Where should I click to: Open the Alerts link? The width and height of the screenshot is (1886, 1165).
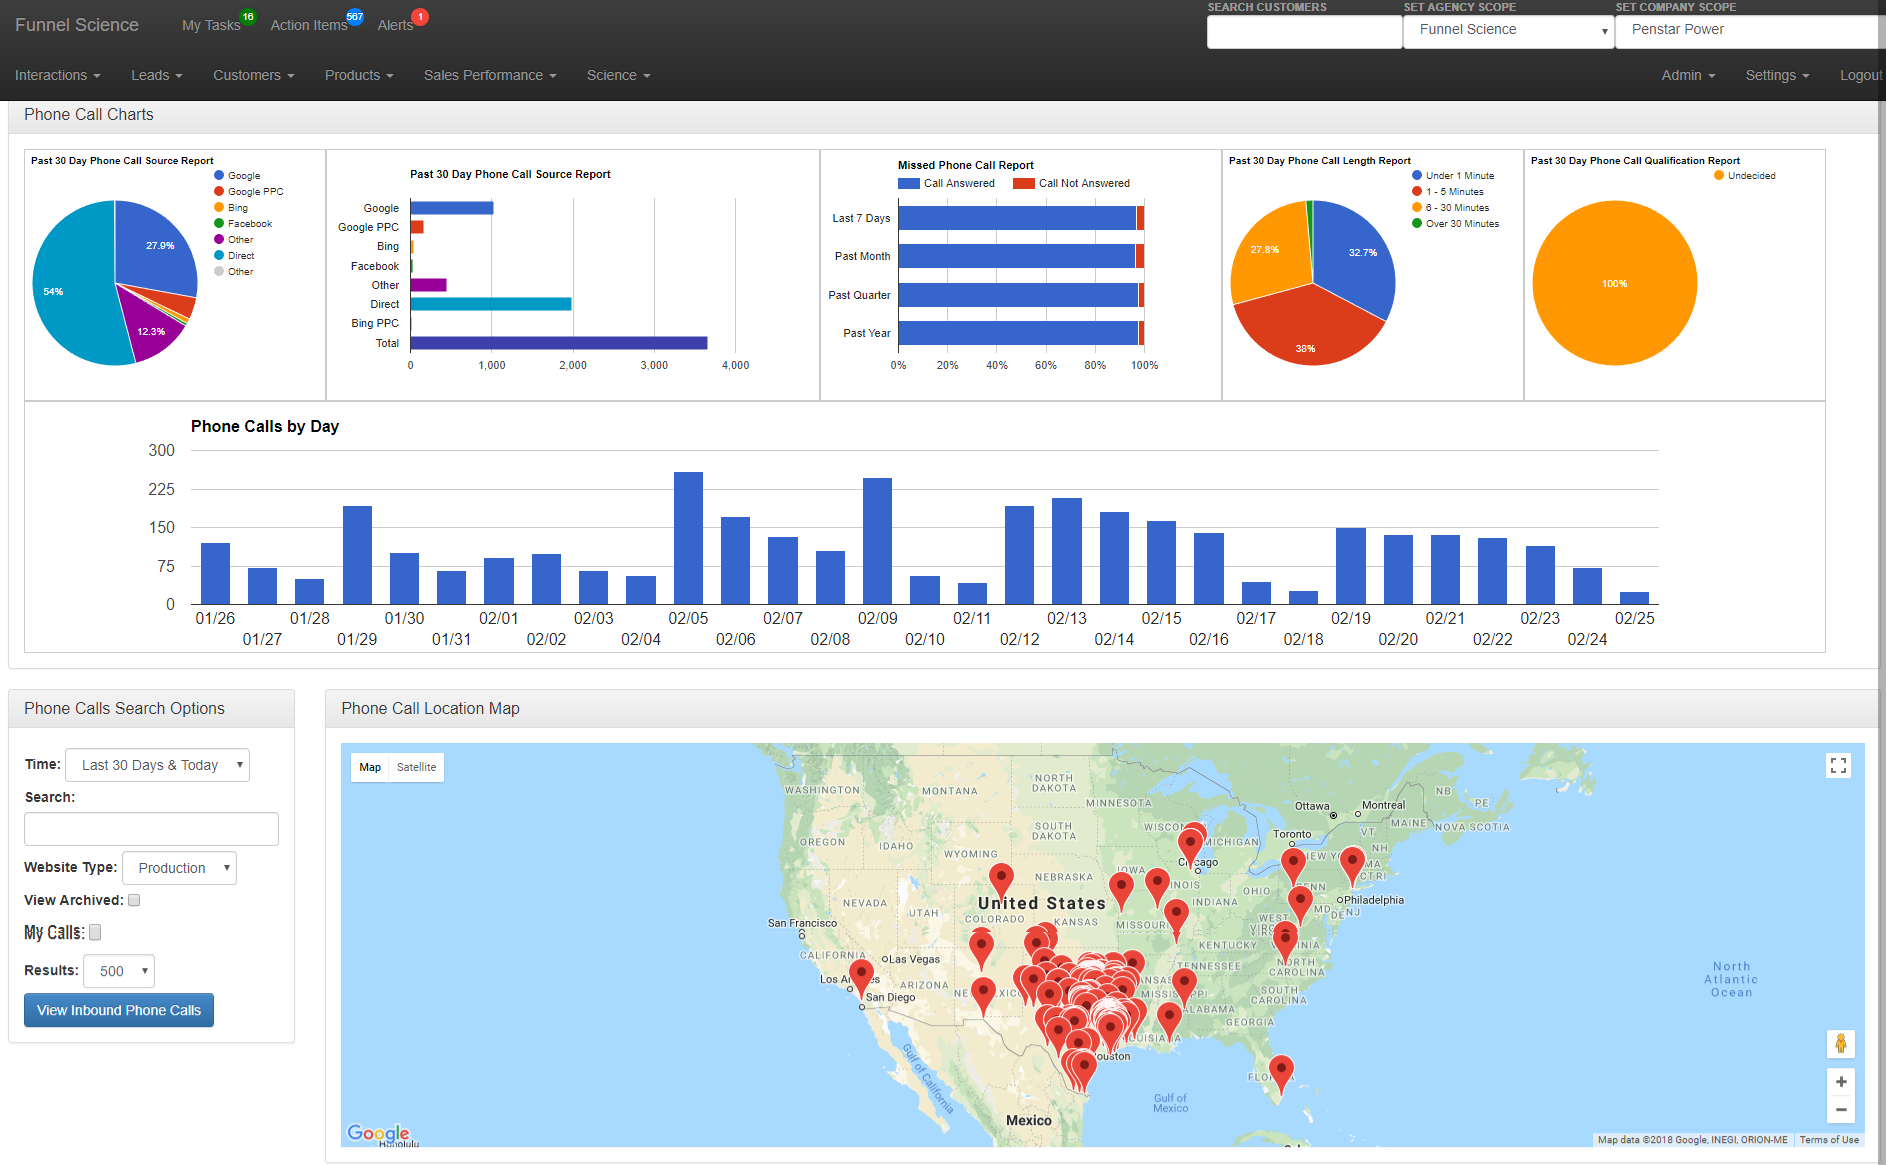395,25
